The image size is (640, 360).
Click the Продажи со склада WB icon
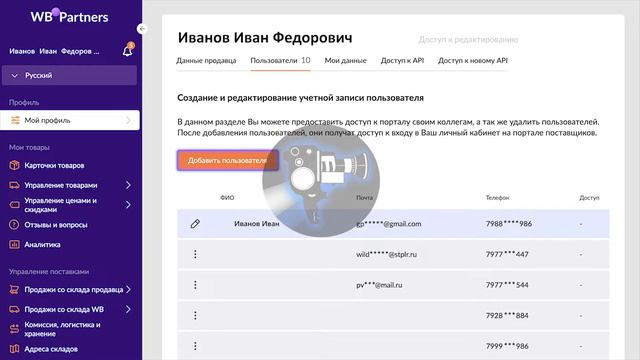14,309
